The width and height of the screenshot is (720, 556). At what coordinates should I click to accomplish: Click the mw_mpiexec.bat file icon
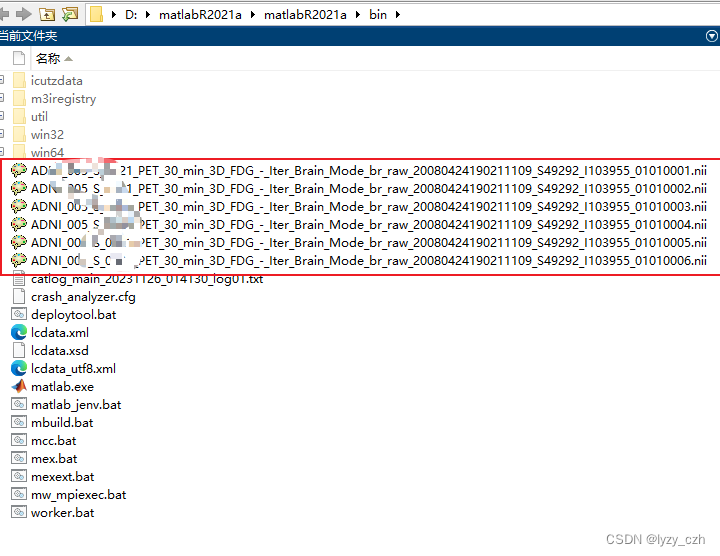19,494
